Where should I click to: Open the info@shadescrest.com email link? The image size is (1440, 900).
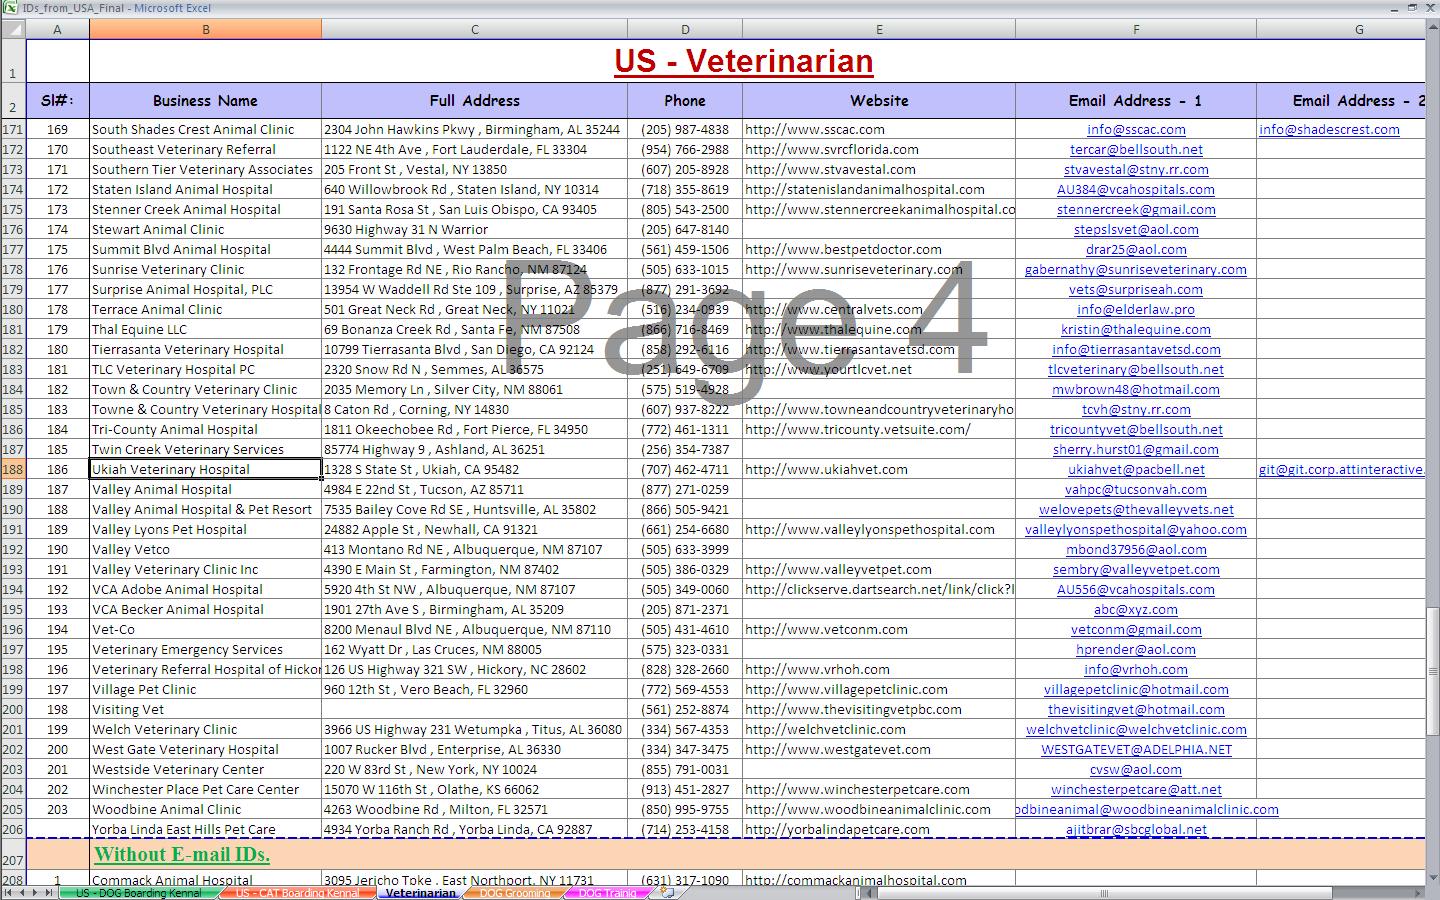(1329, 129)
